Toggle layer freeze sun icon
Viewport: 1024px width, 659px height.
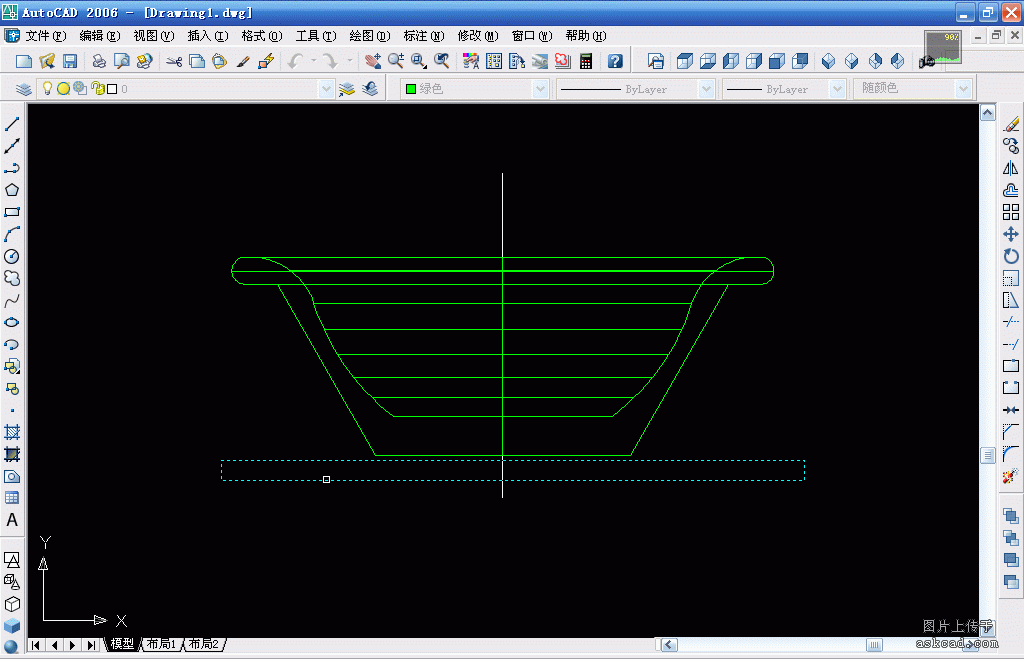63,89
